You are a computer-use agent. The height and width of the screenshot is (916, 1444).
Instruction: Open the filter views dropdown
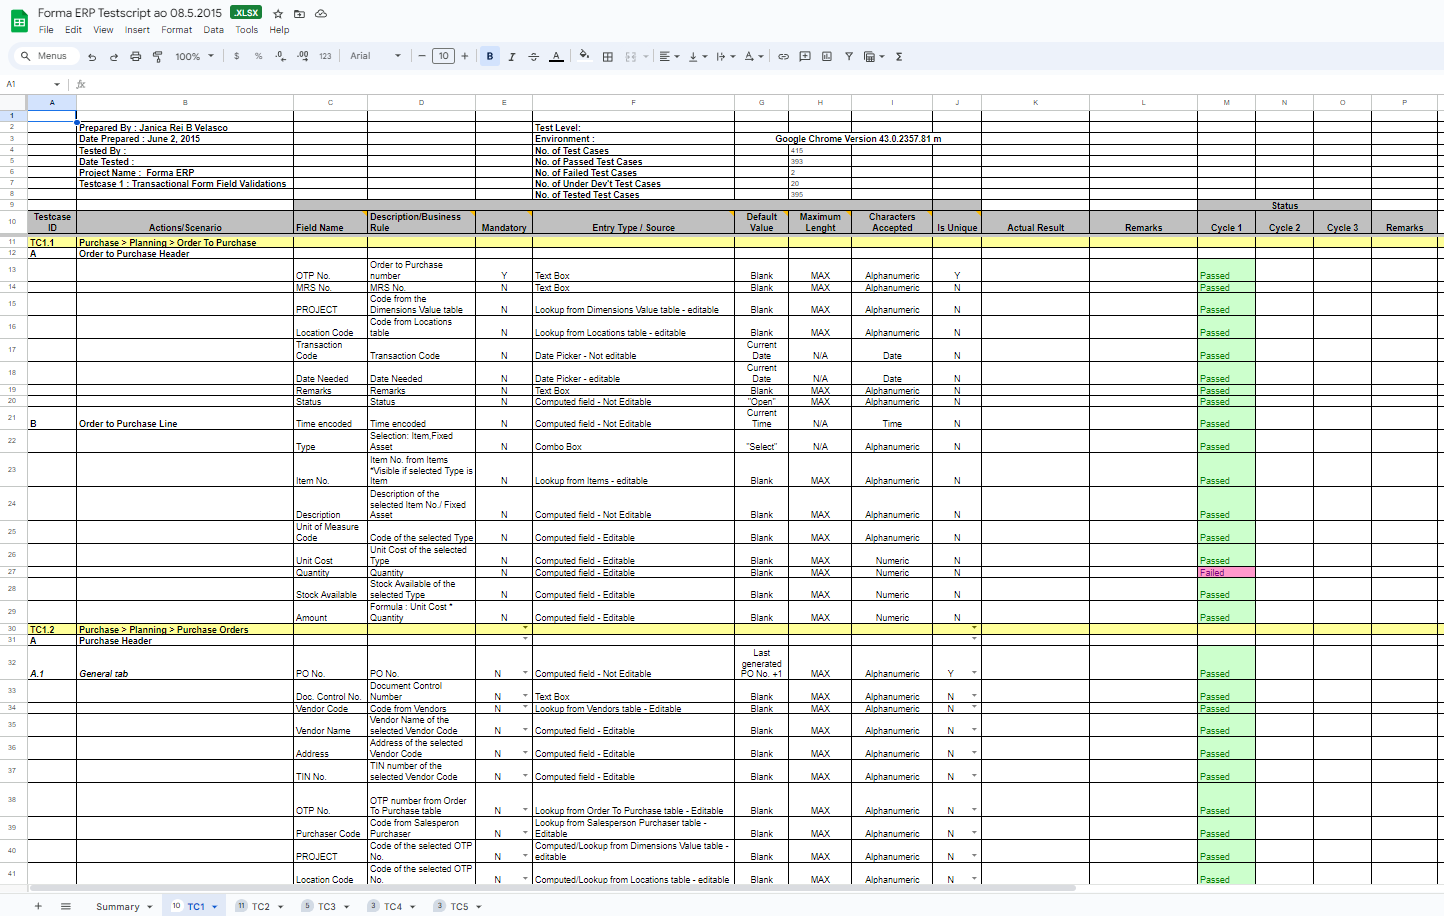tap(874, 57)
